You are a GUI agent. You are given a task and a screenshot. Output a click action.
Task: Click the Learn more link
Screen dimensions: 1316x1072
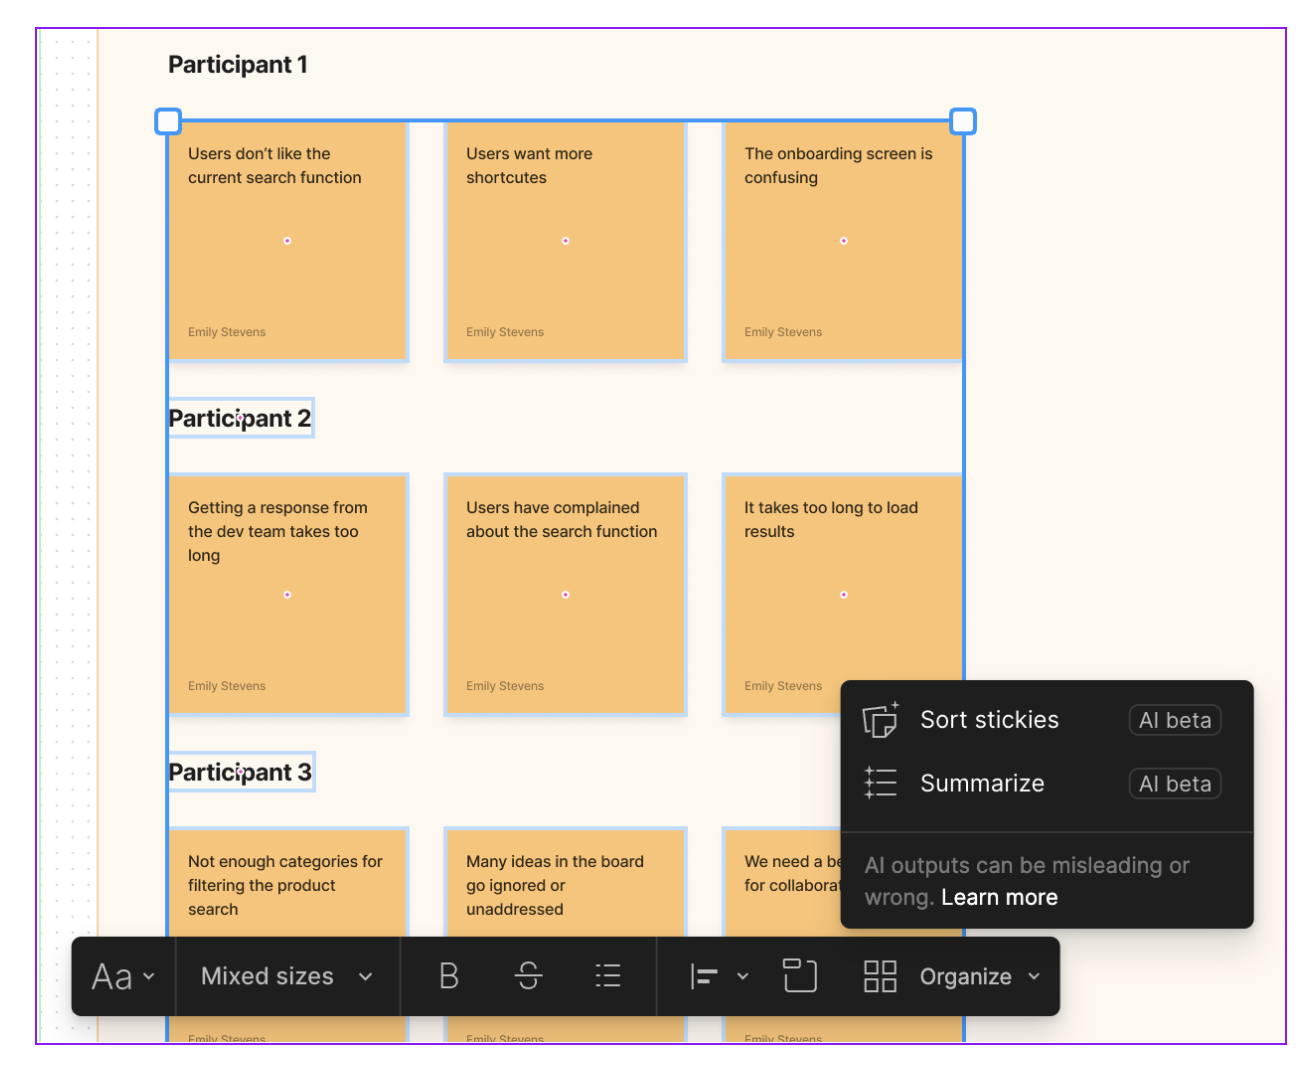[x=999, y=896]
